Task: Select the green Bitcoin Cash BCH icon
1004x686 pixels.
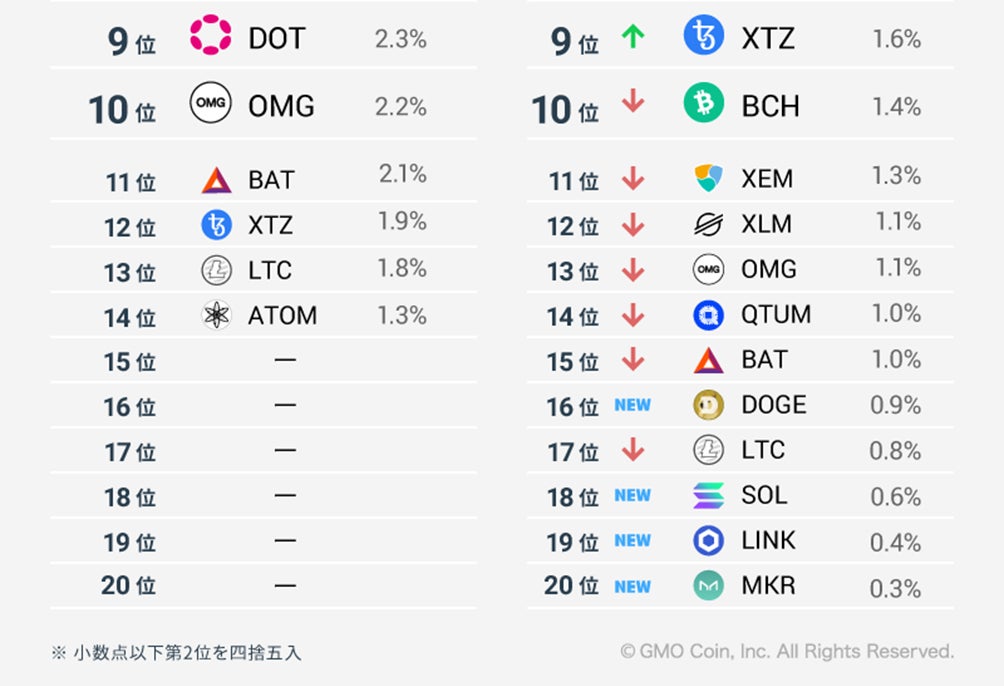Action: pos(704,103)
